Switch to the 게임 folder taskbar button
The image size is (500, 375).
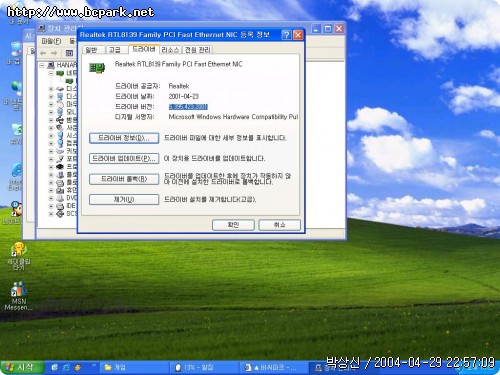click(135, 367)
